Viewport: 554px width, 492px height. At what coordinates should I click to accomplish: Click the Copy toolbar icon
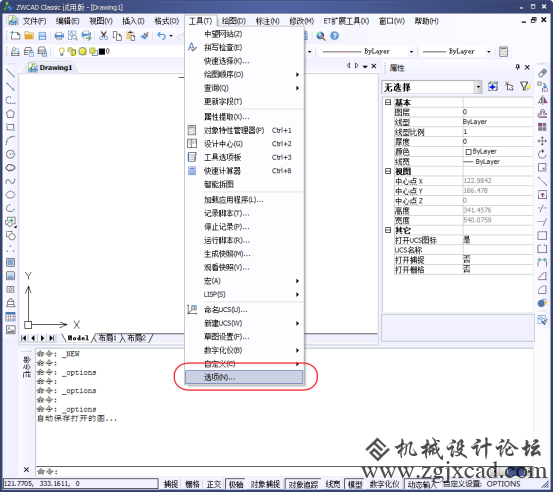tap(117, 36)
